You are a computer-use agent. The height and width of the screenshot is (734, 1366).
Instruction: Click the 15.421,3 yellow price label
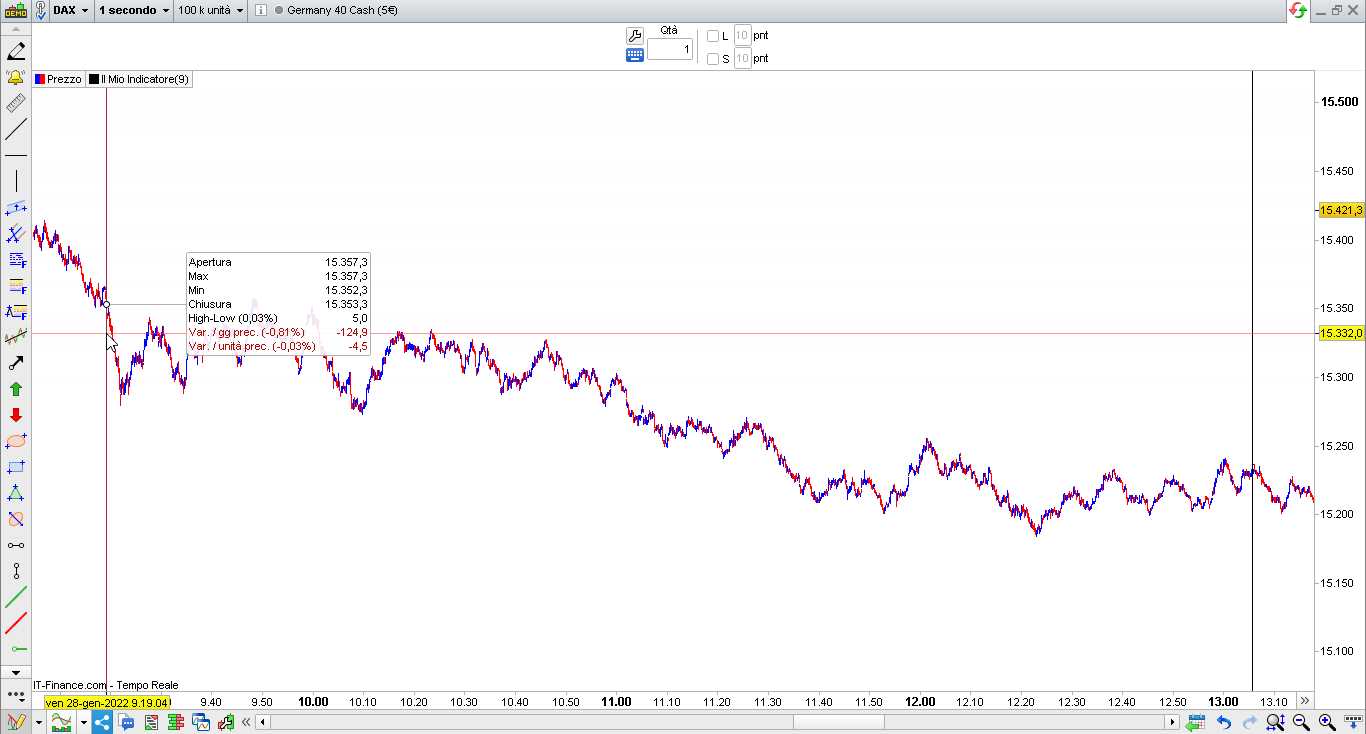click(x=1342, y=210)
